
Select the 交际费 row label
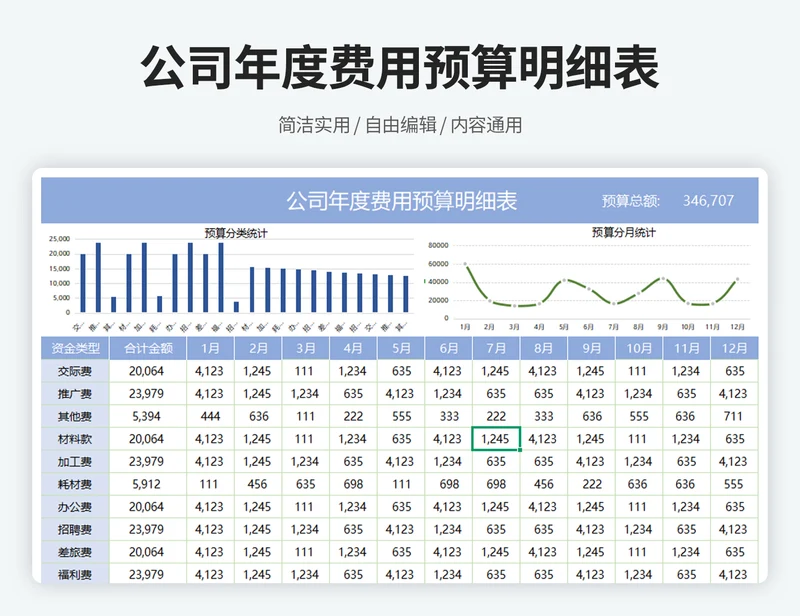(75, 372)
